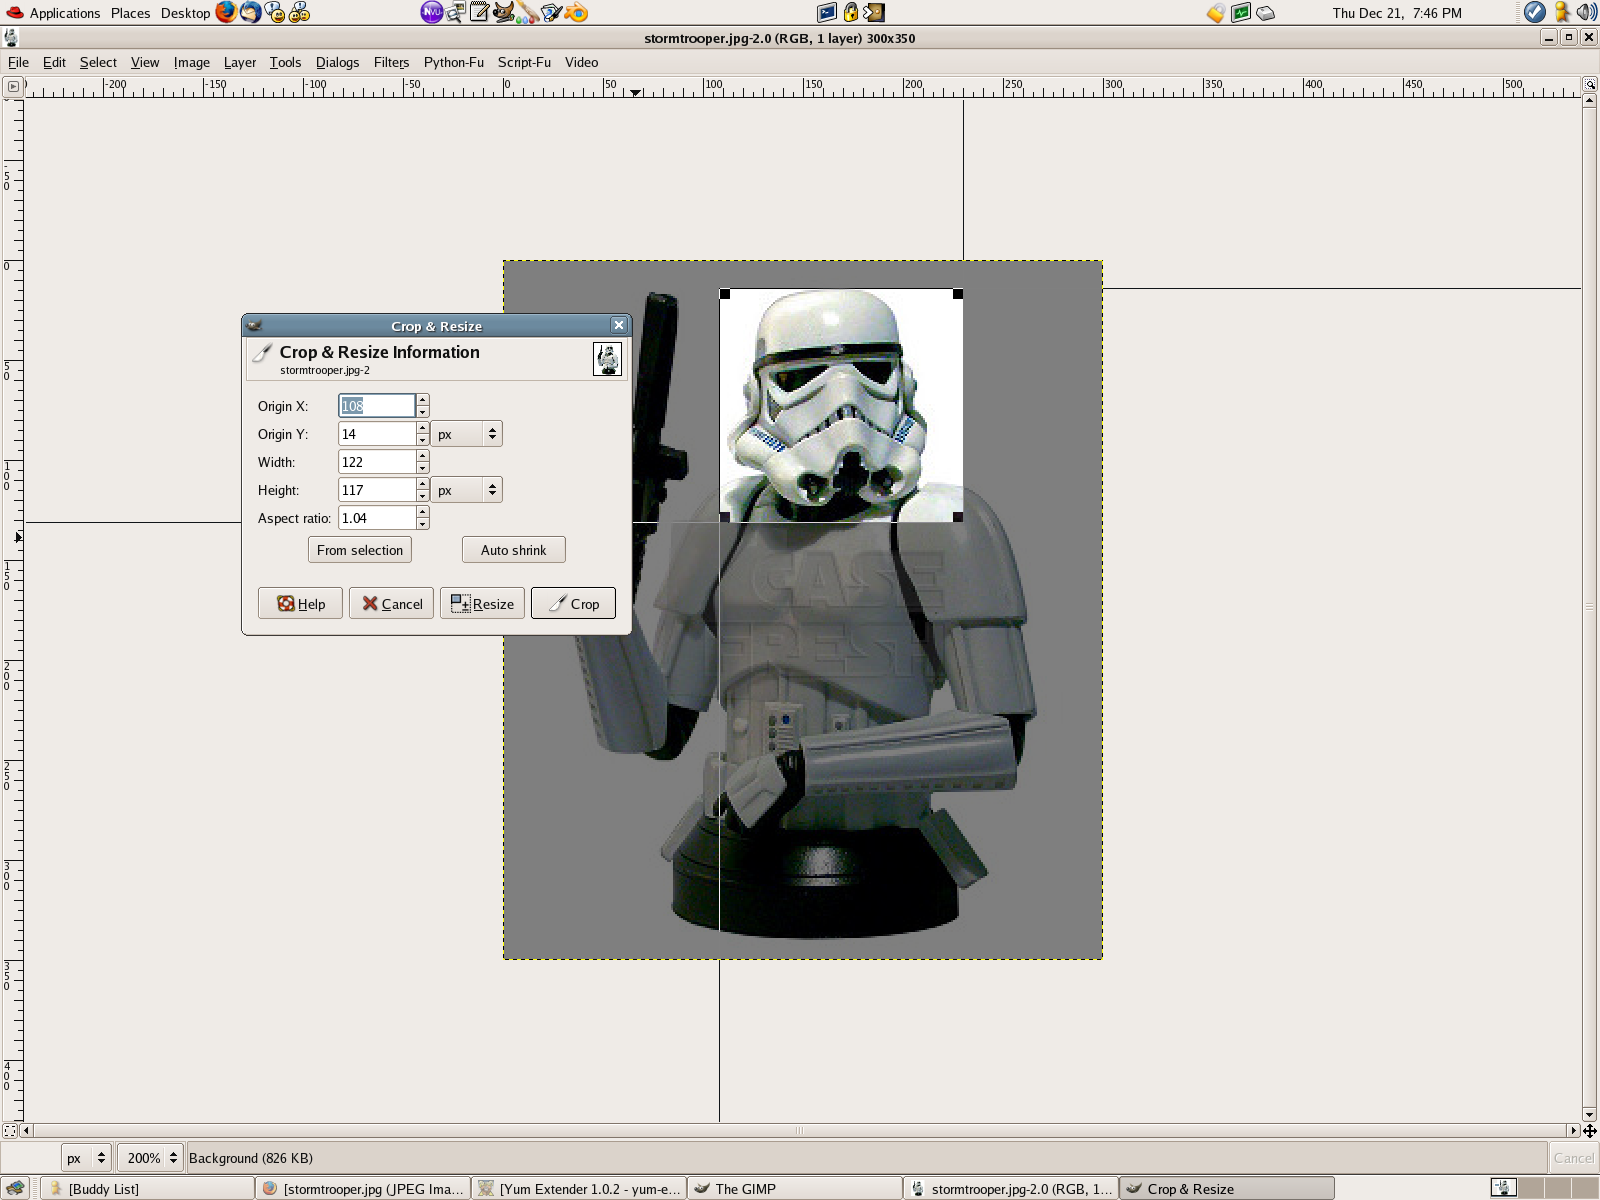Launch Blender from the top panel
The height and width of the screenshot is (1200, 1600).
[x=576, y=13]
